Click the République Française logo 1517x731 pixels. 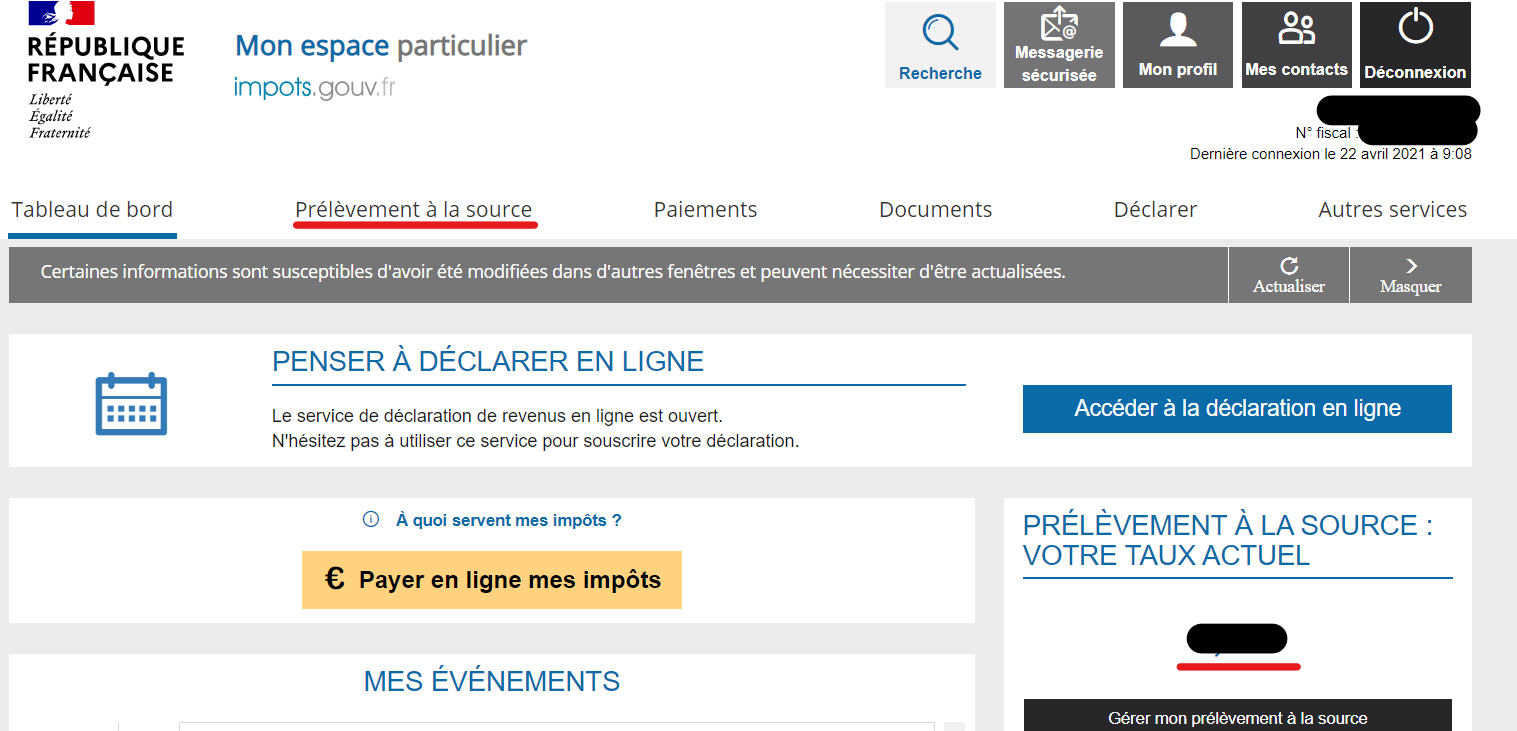tap(105, 70)
